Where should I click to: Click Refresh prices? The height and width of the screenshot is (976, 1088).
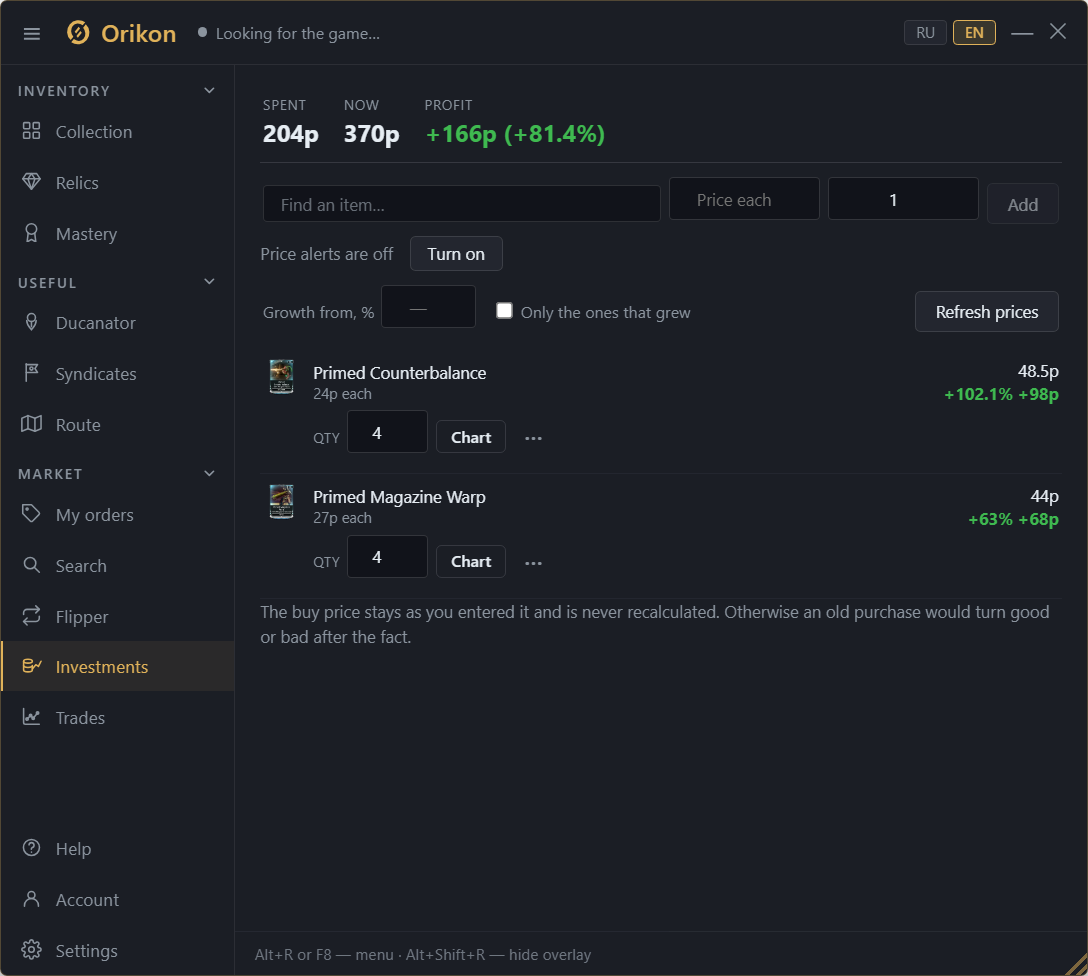click(x=986, y=311)
